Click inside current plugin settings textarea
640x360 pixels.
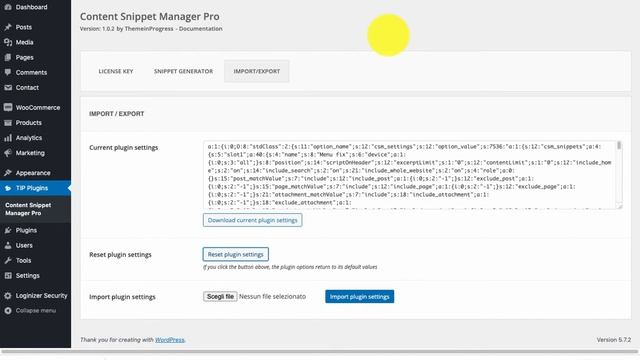coord(409,175)
